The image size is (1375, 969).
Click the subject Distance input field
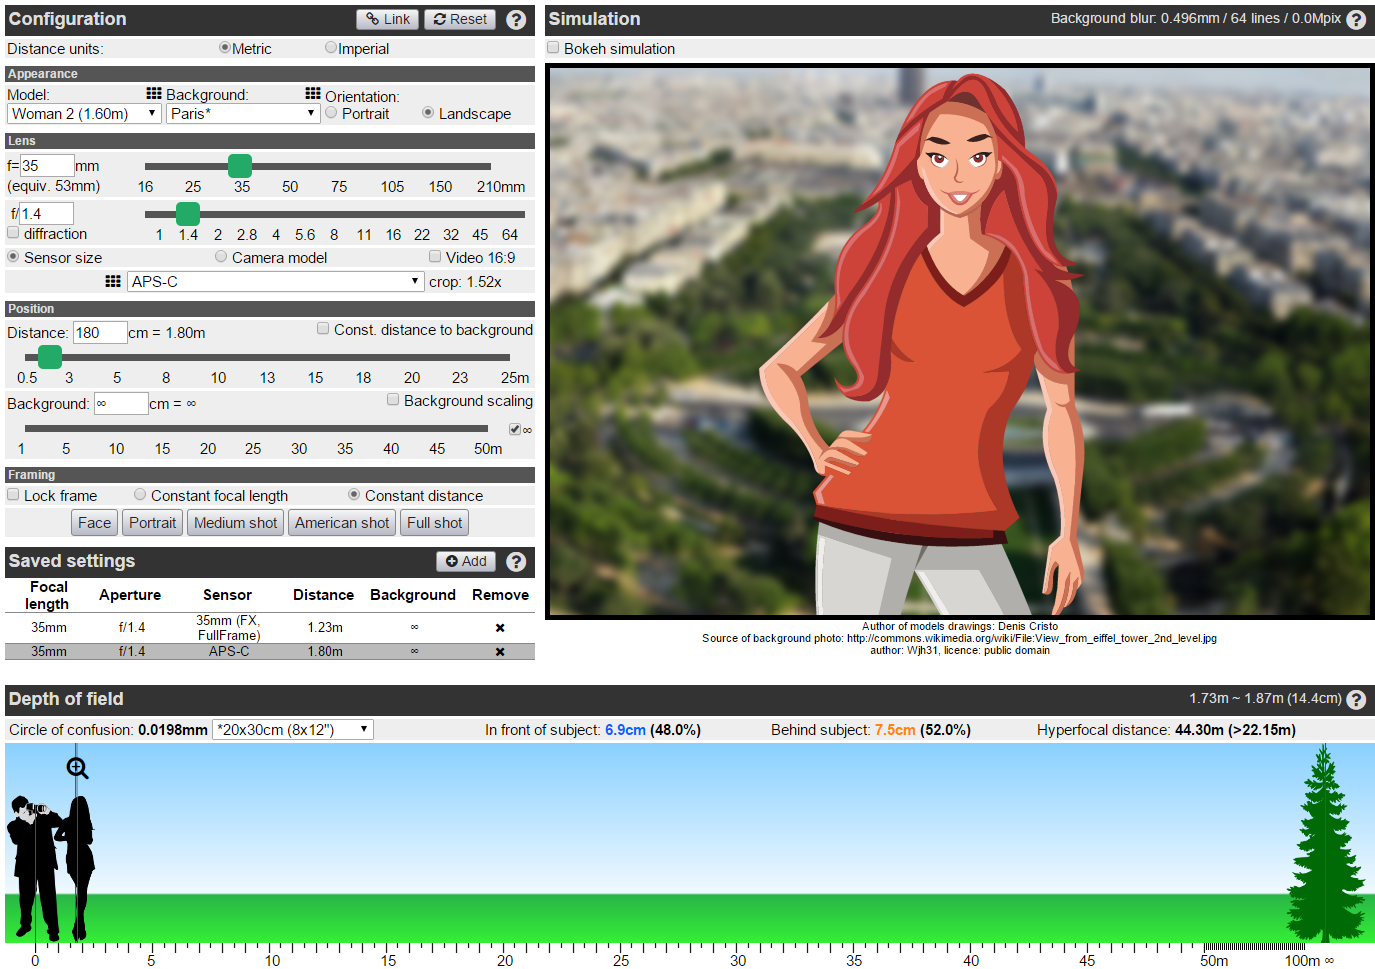click(99, 333)
